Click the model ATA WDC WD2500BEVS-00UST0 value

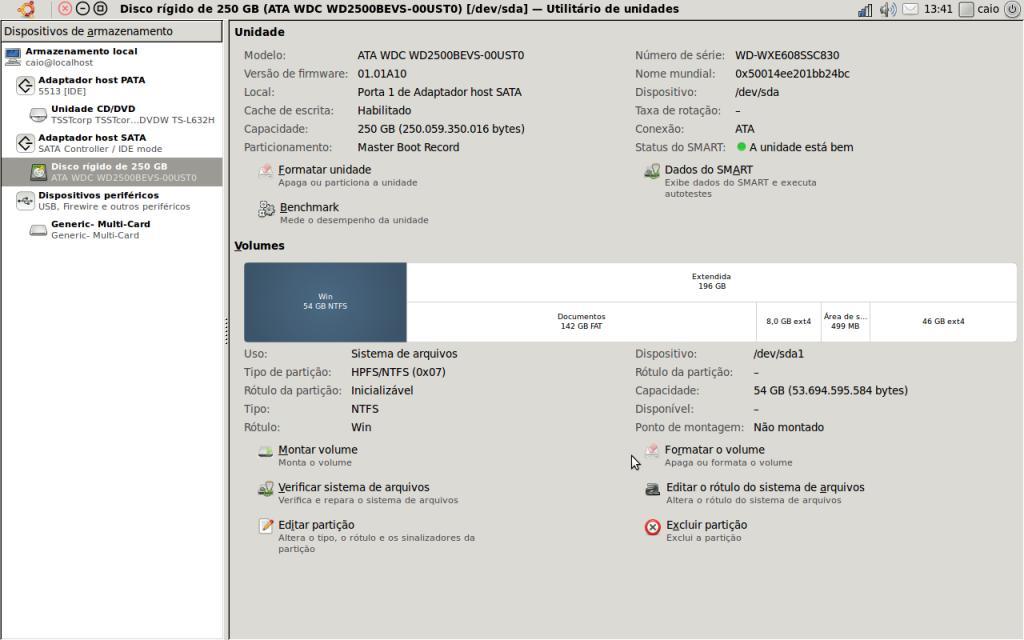coord(441,56)
